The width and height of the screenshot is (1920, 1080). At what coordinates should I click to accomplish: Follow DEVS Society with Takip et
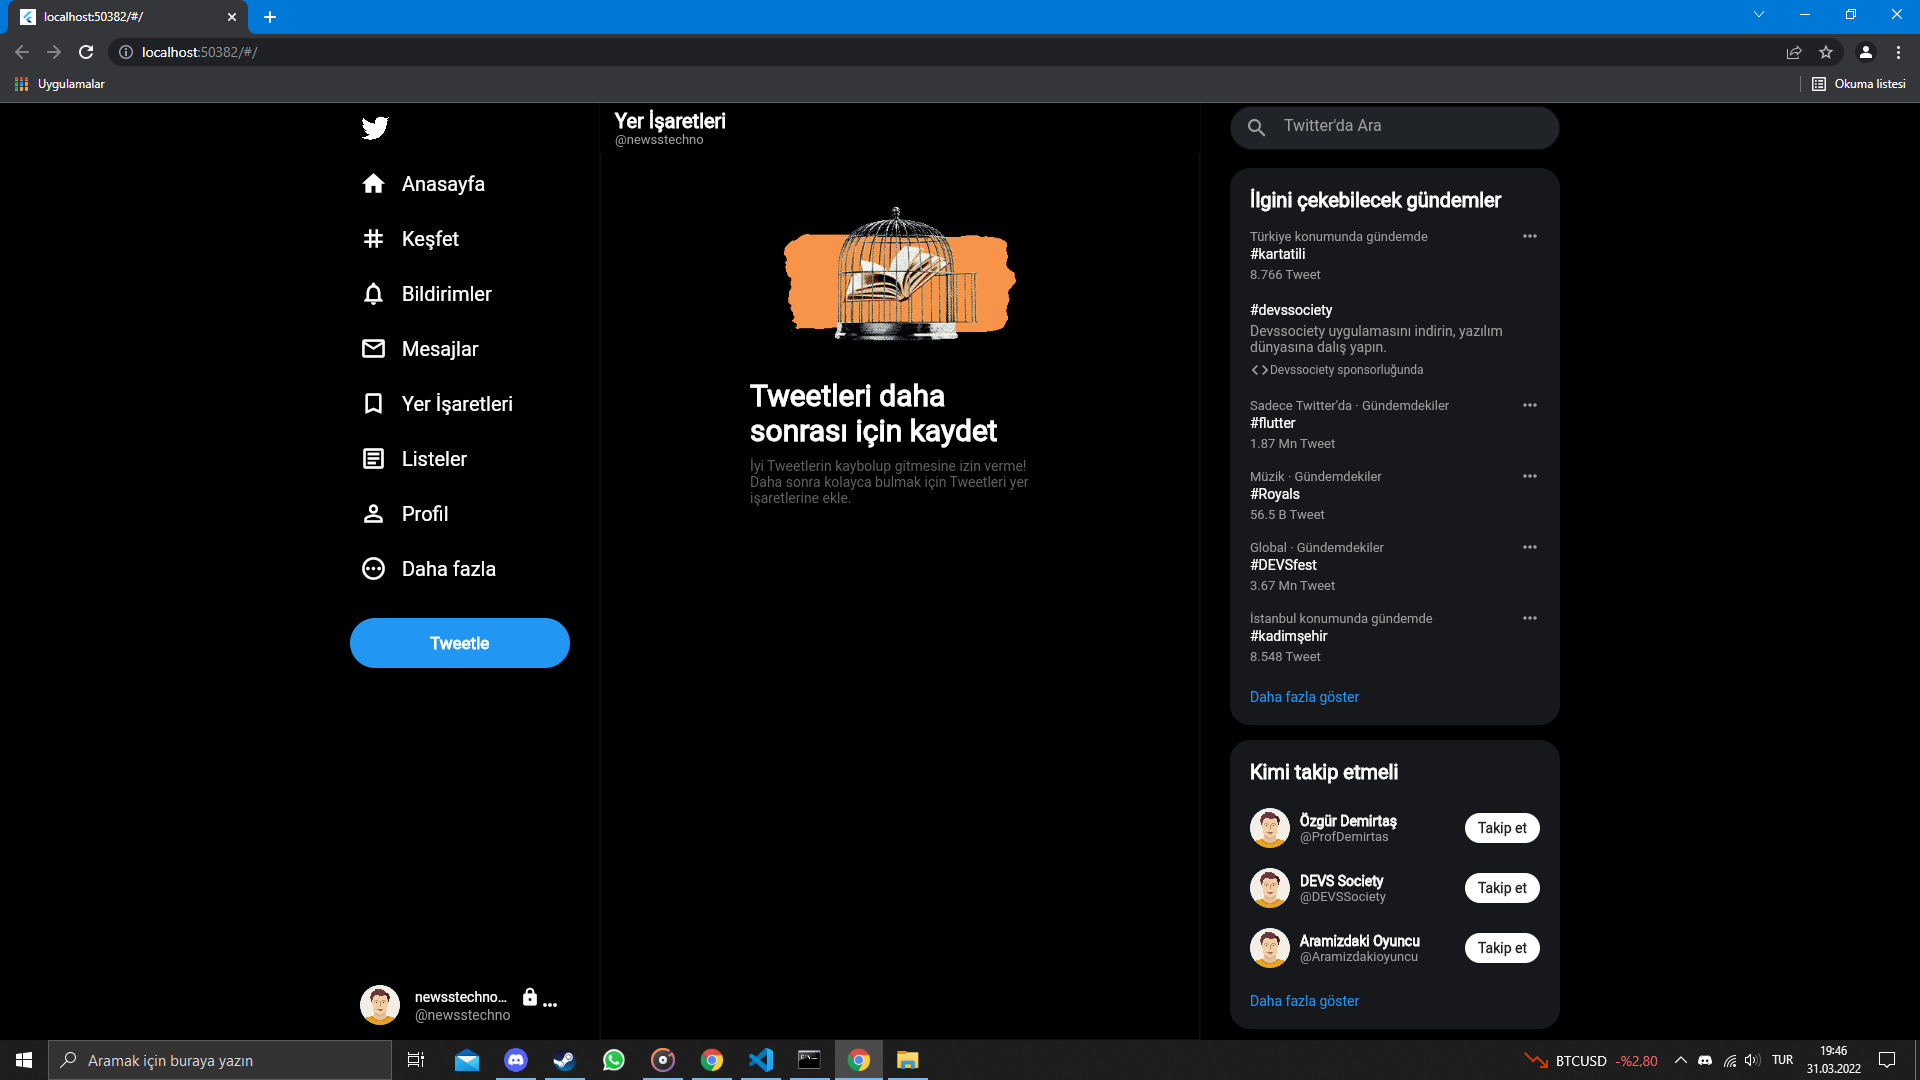click(1502, 888)
